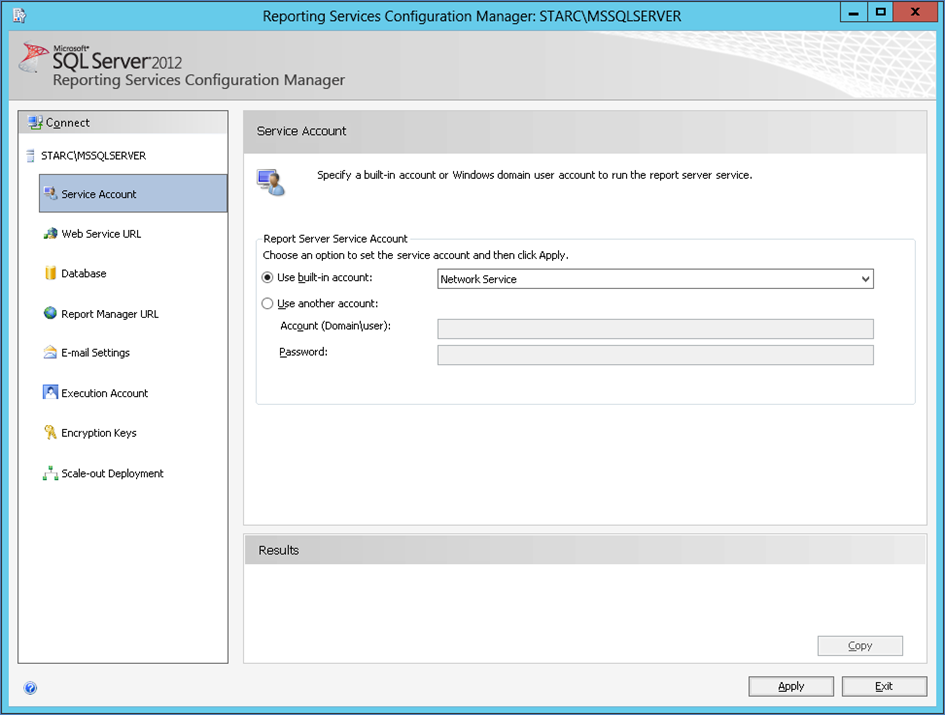This screenshot has height=715, width=945.
Task: Click the Report Manager URL globe icon
Action: pos(51,313)
